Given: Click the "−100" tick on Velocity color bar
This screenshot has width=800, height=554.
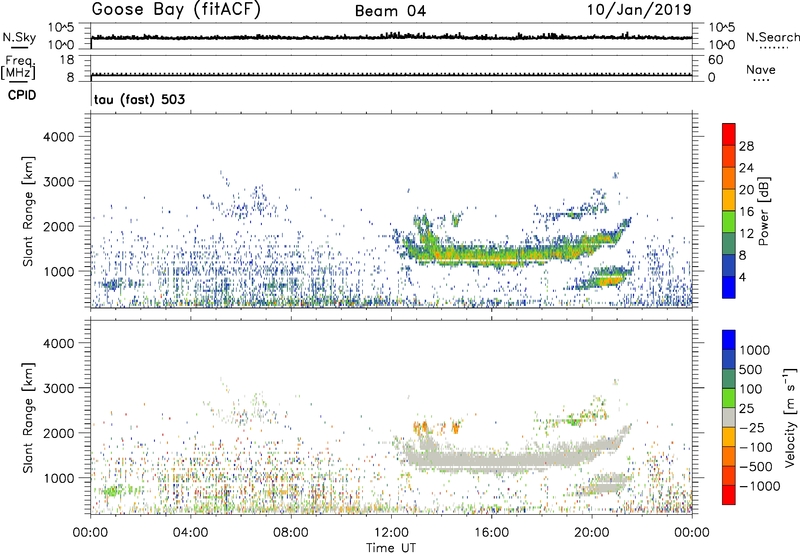Looking at the screenshot, I should coord(755,447).
